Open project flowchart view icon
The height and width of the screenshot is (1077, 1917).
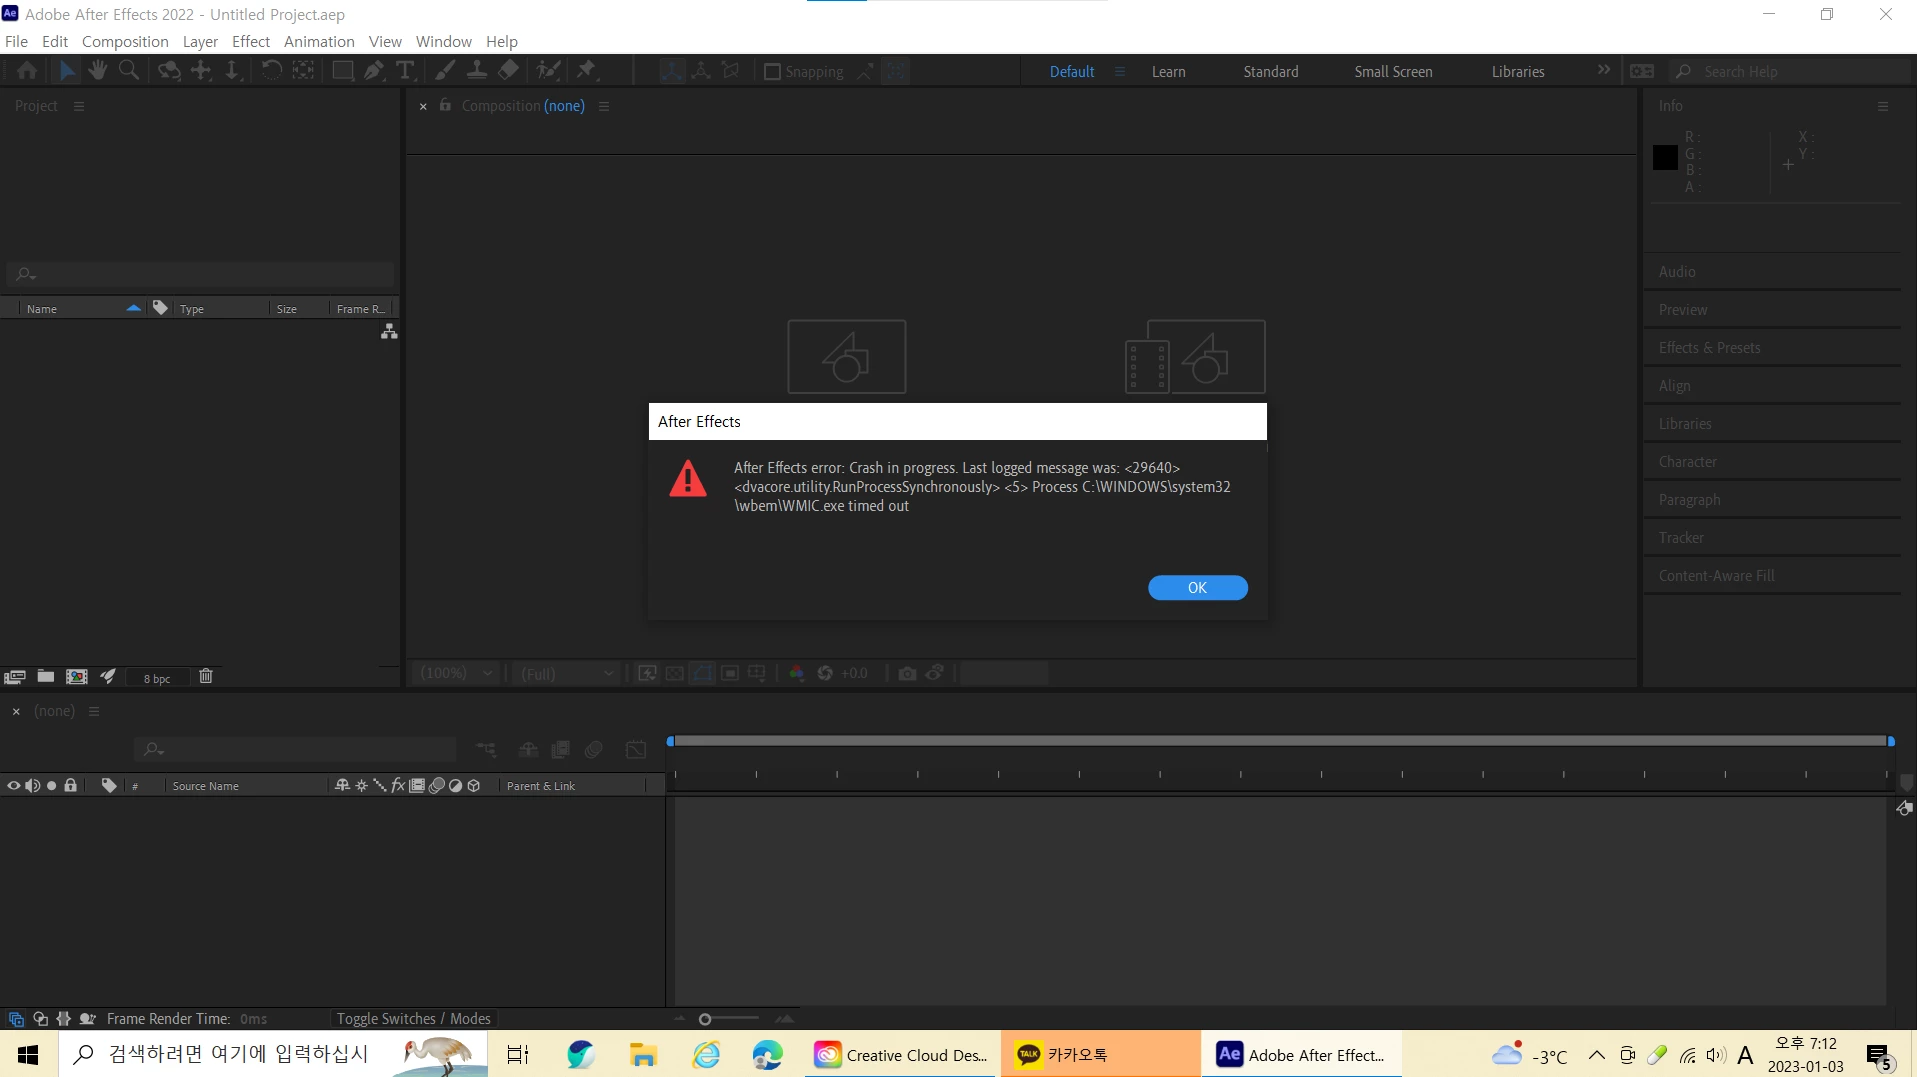tap(389, 332)
